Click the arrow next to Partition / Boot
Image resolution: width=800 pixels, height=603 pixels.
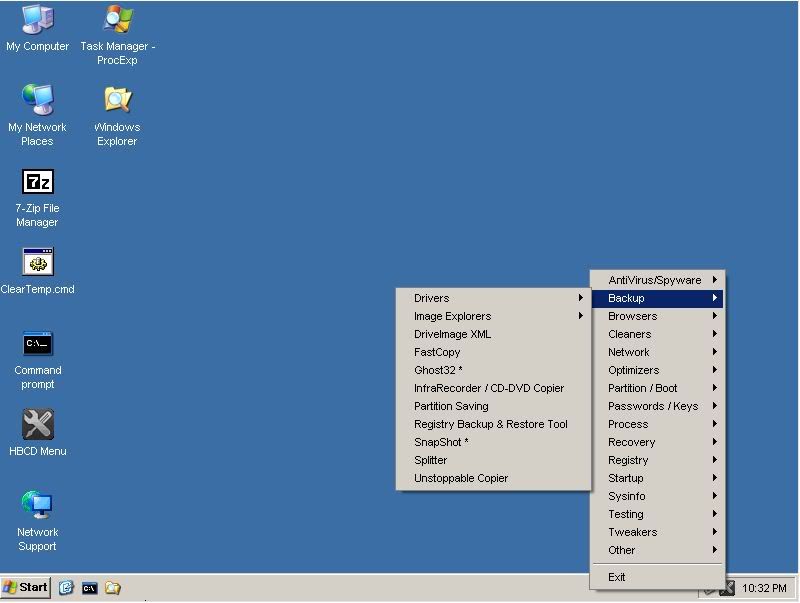point(715,388)
